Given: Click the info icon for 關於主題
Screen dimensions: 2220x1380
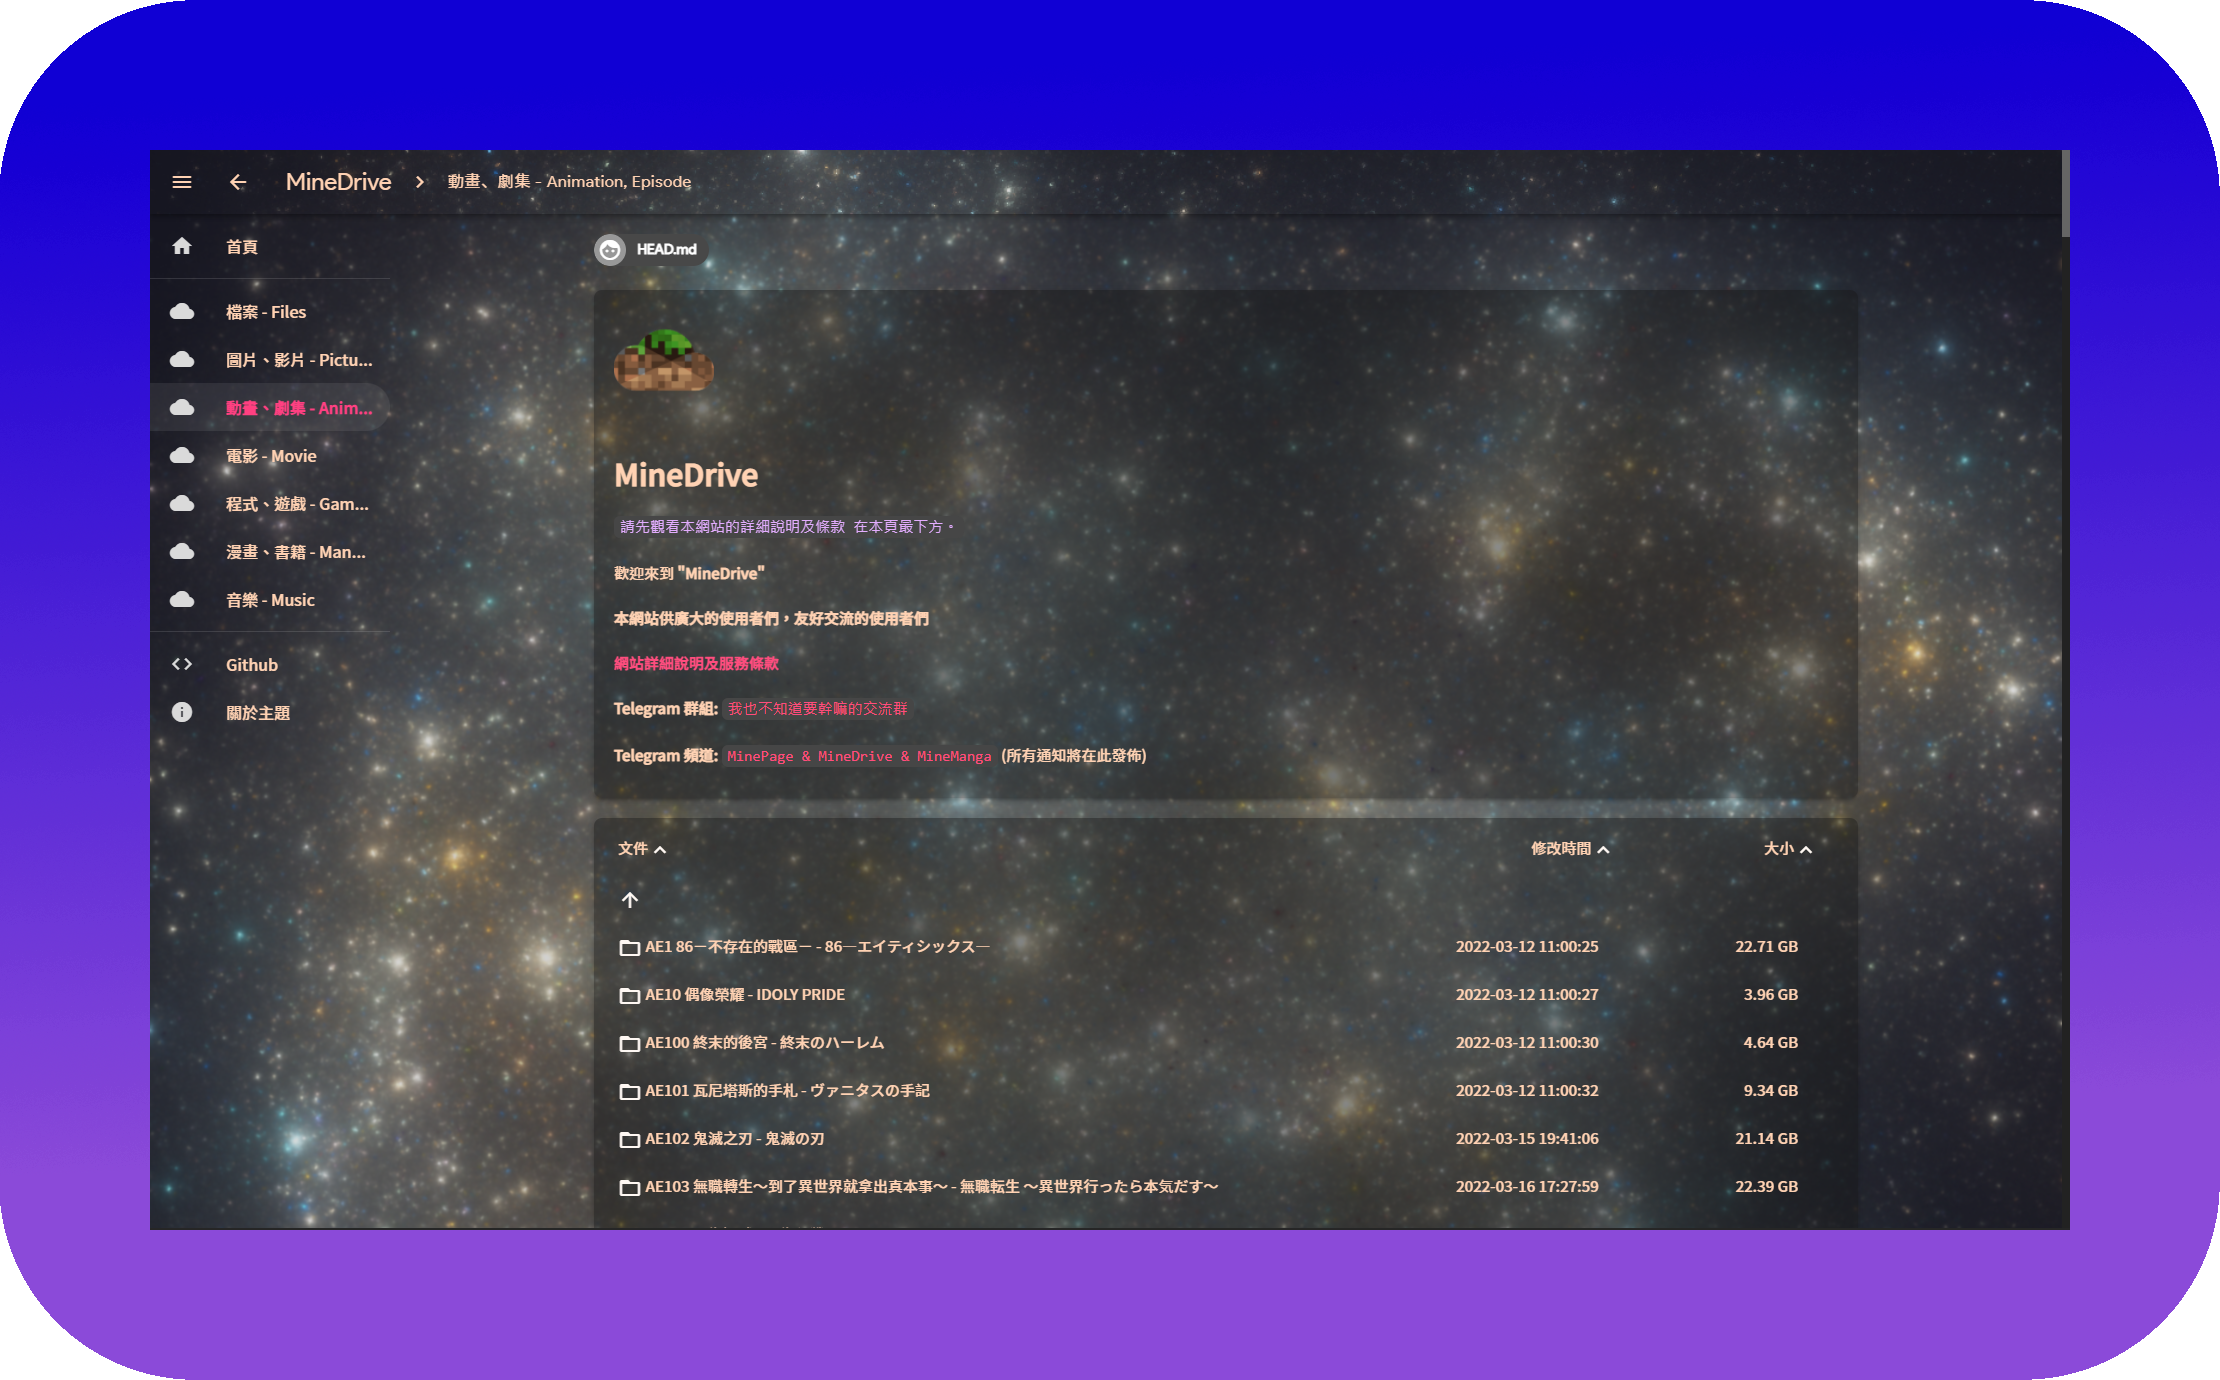Looking at the screenshot, I should 182,712.
